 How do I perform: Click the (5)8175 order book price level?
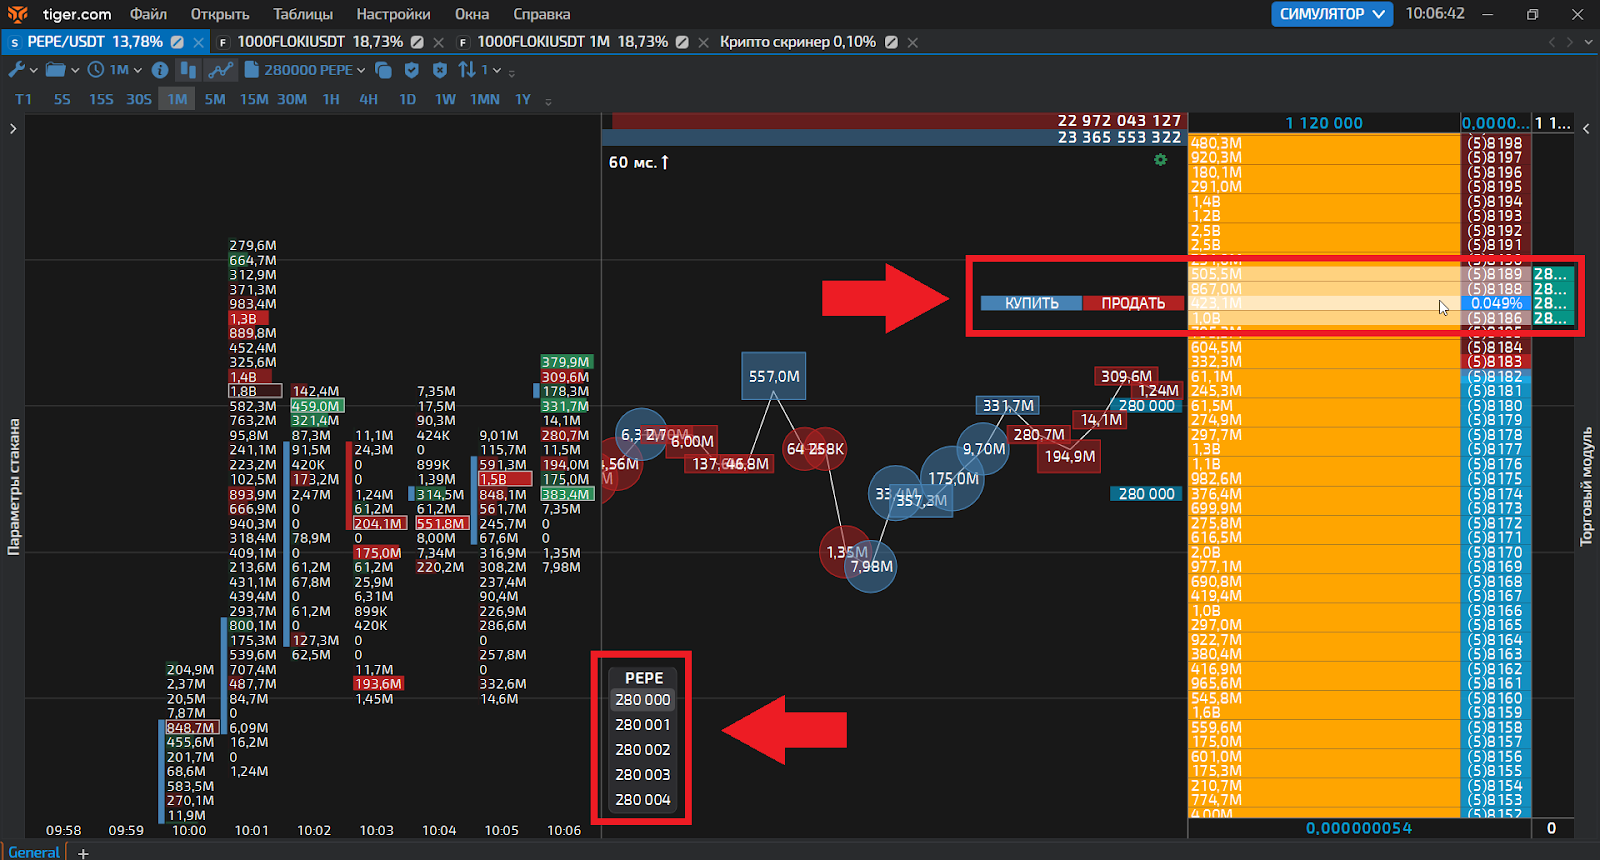point(1495,479)
